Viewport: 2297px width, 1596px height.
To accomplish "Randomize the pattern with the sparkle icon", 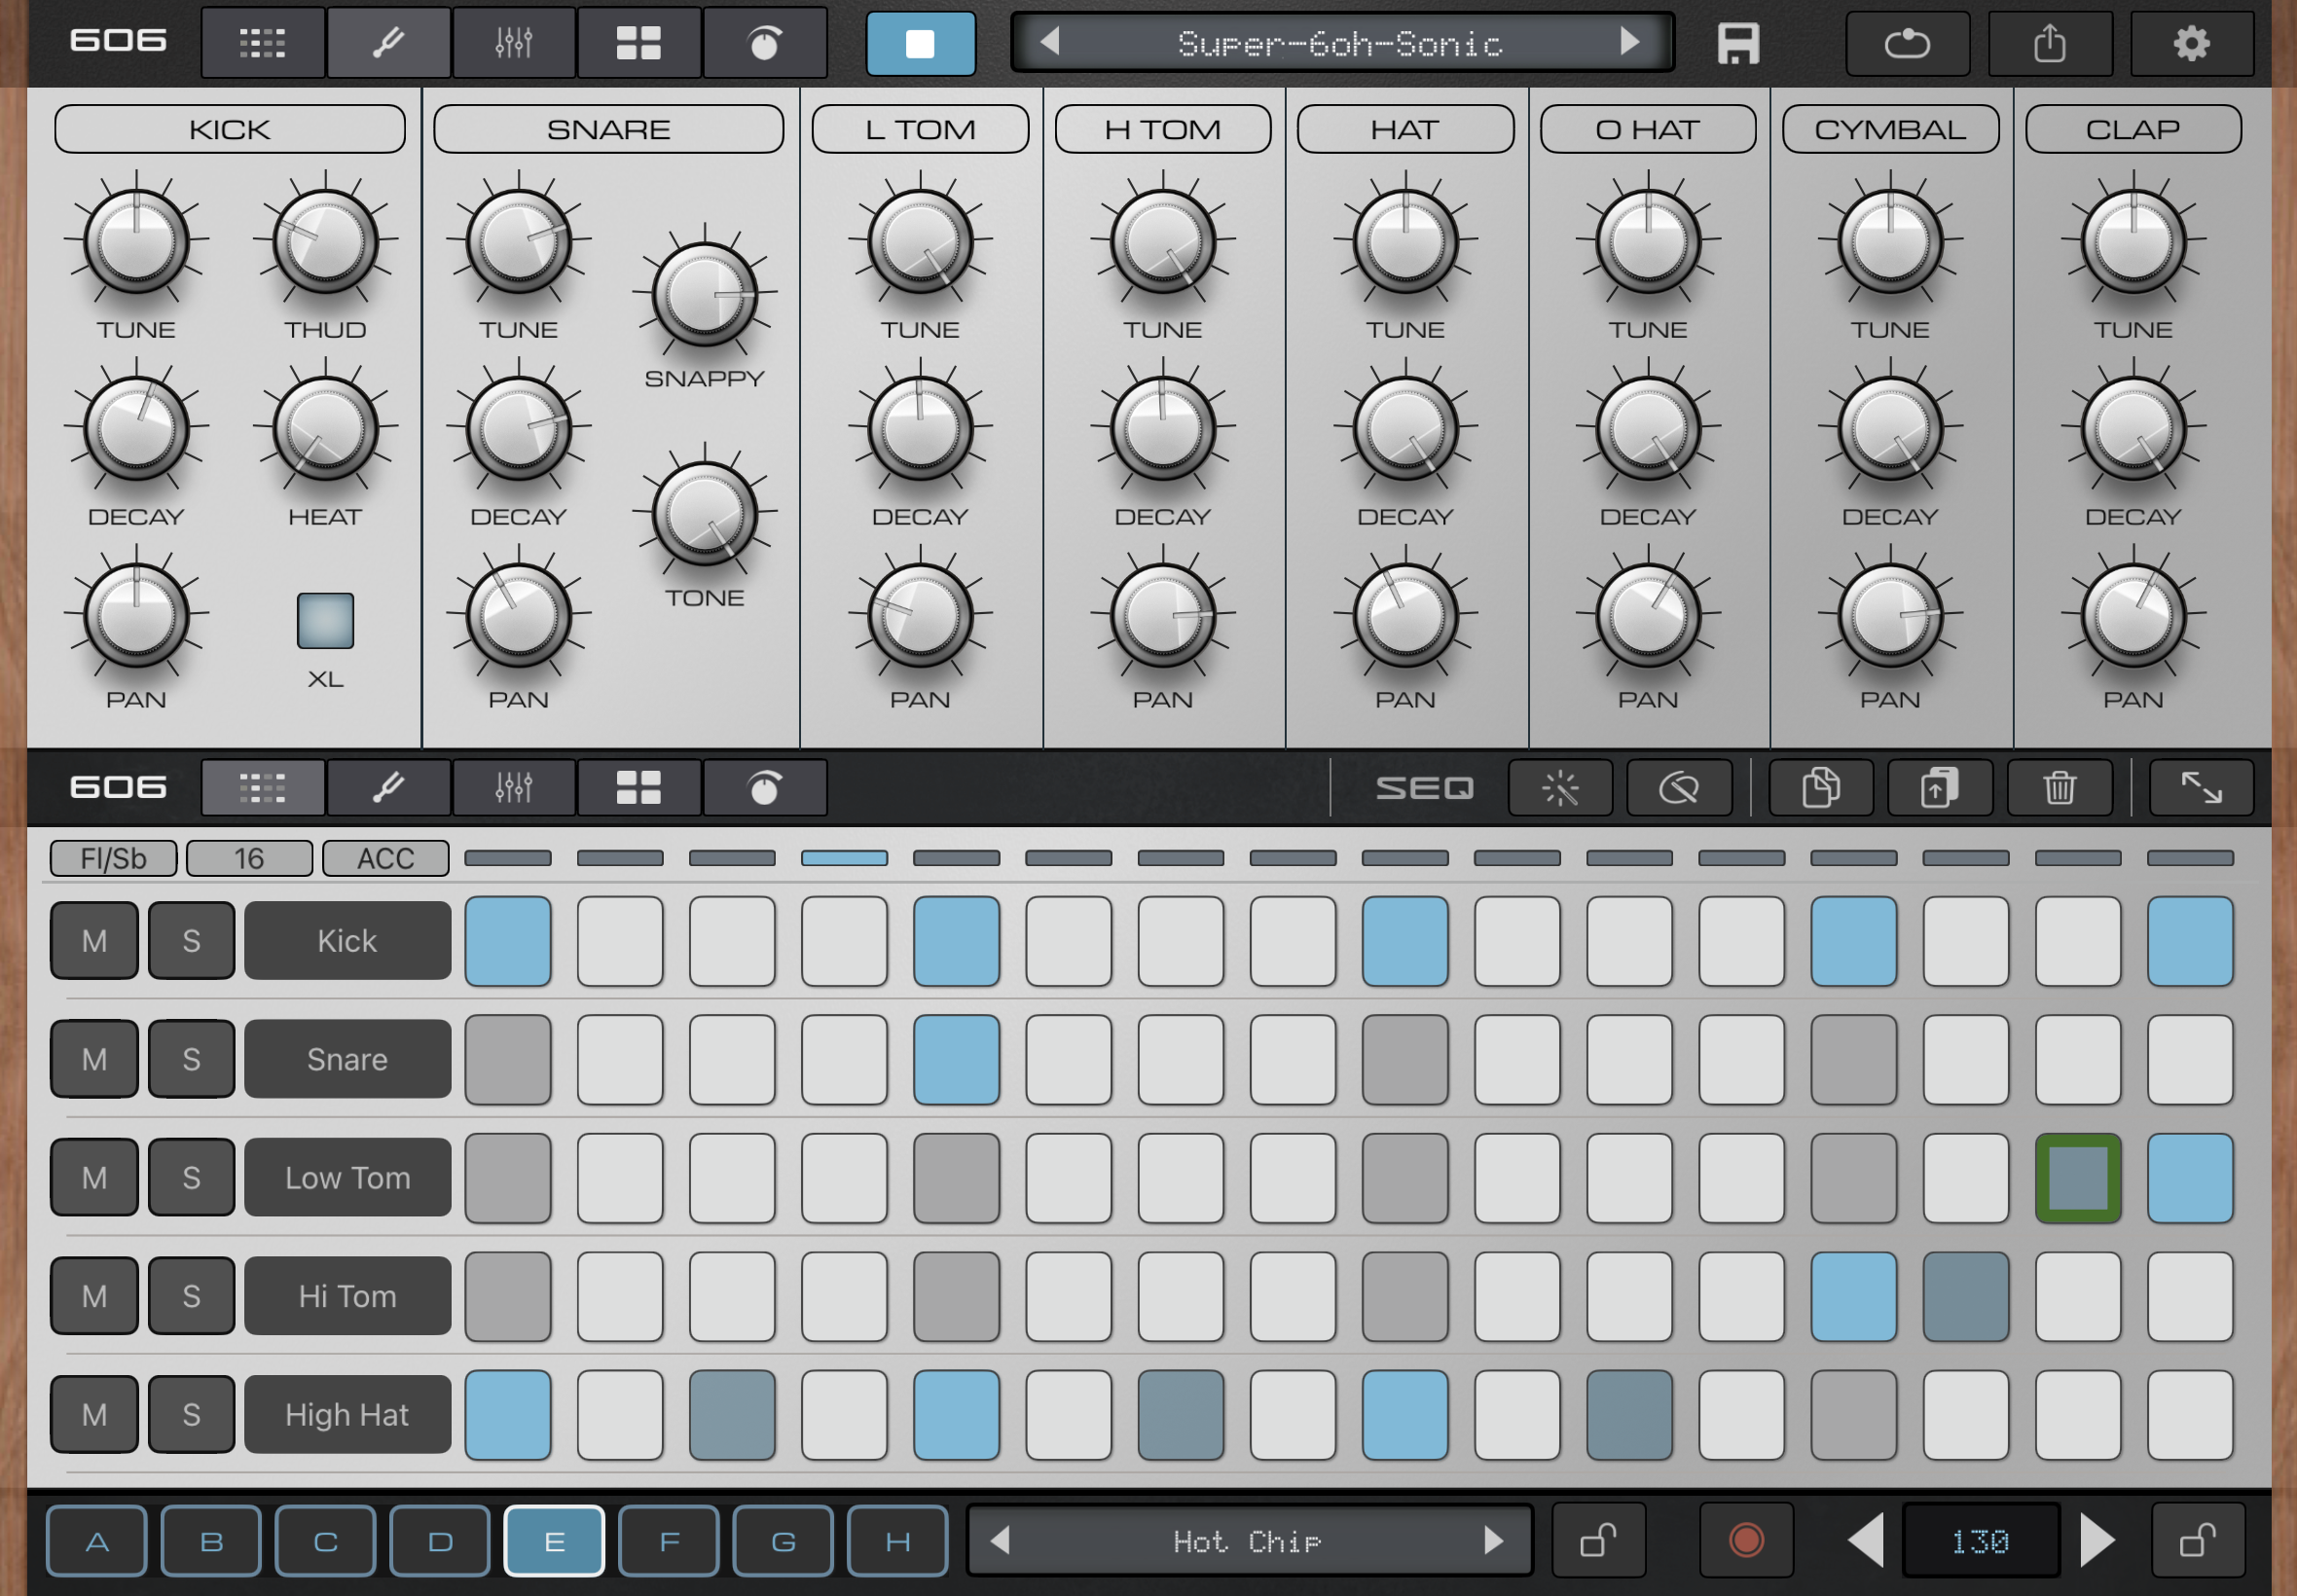I will point(1560,788).
